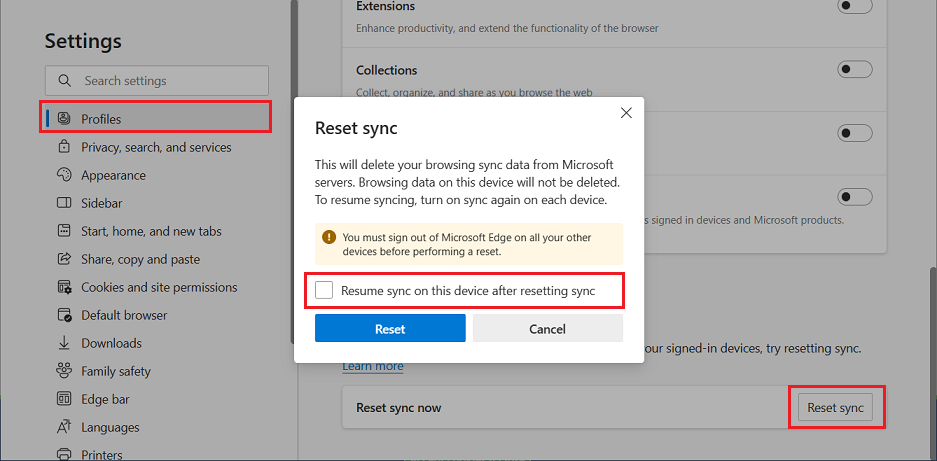Open Share, copy and paste settings

(140, 259)
